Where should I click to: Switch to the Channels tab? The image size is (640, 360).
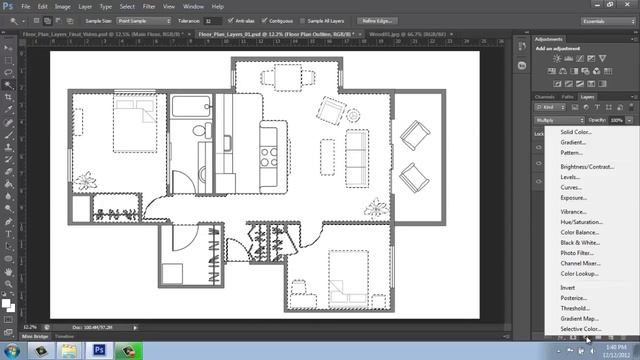pyautogui.click(x=544, y=97)
